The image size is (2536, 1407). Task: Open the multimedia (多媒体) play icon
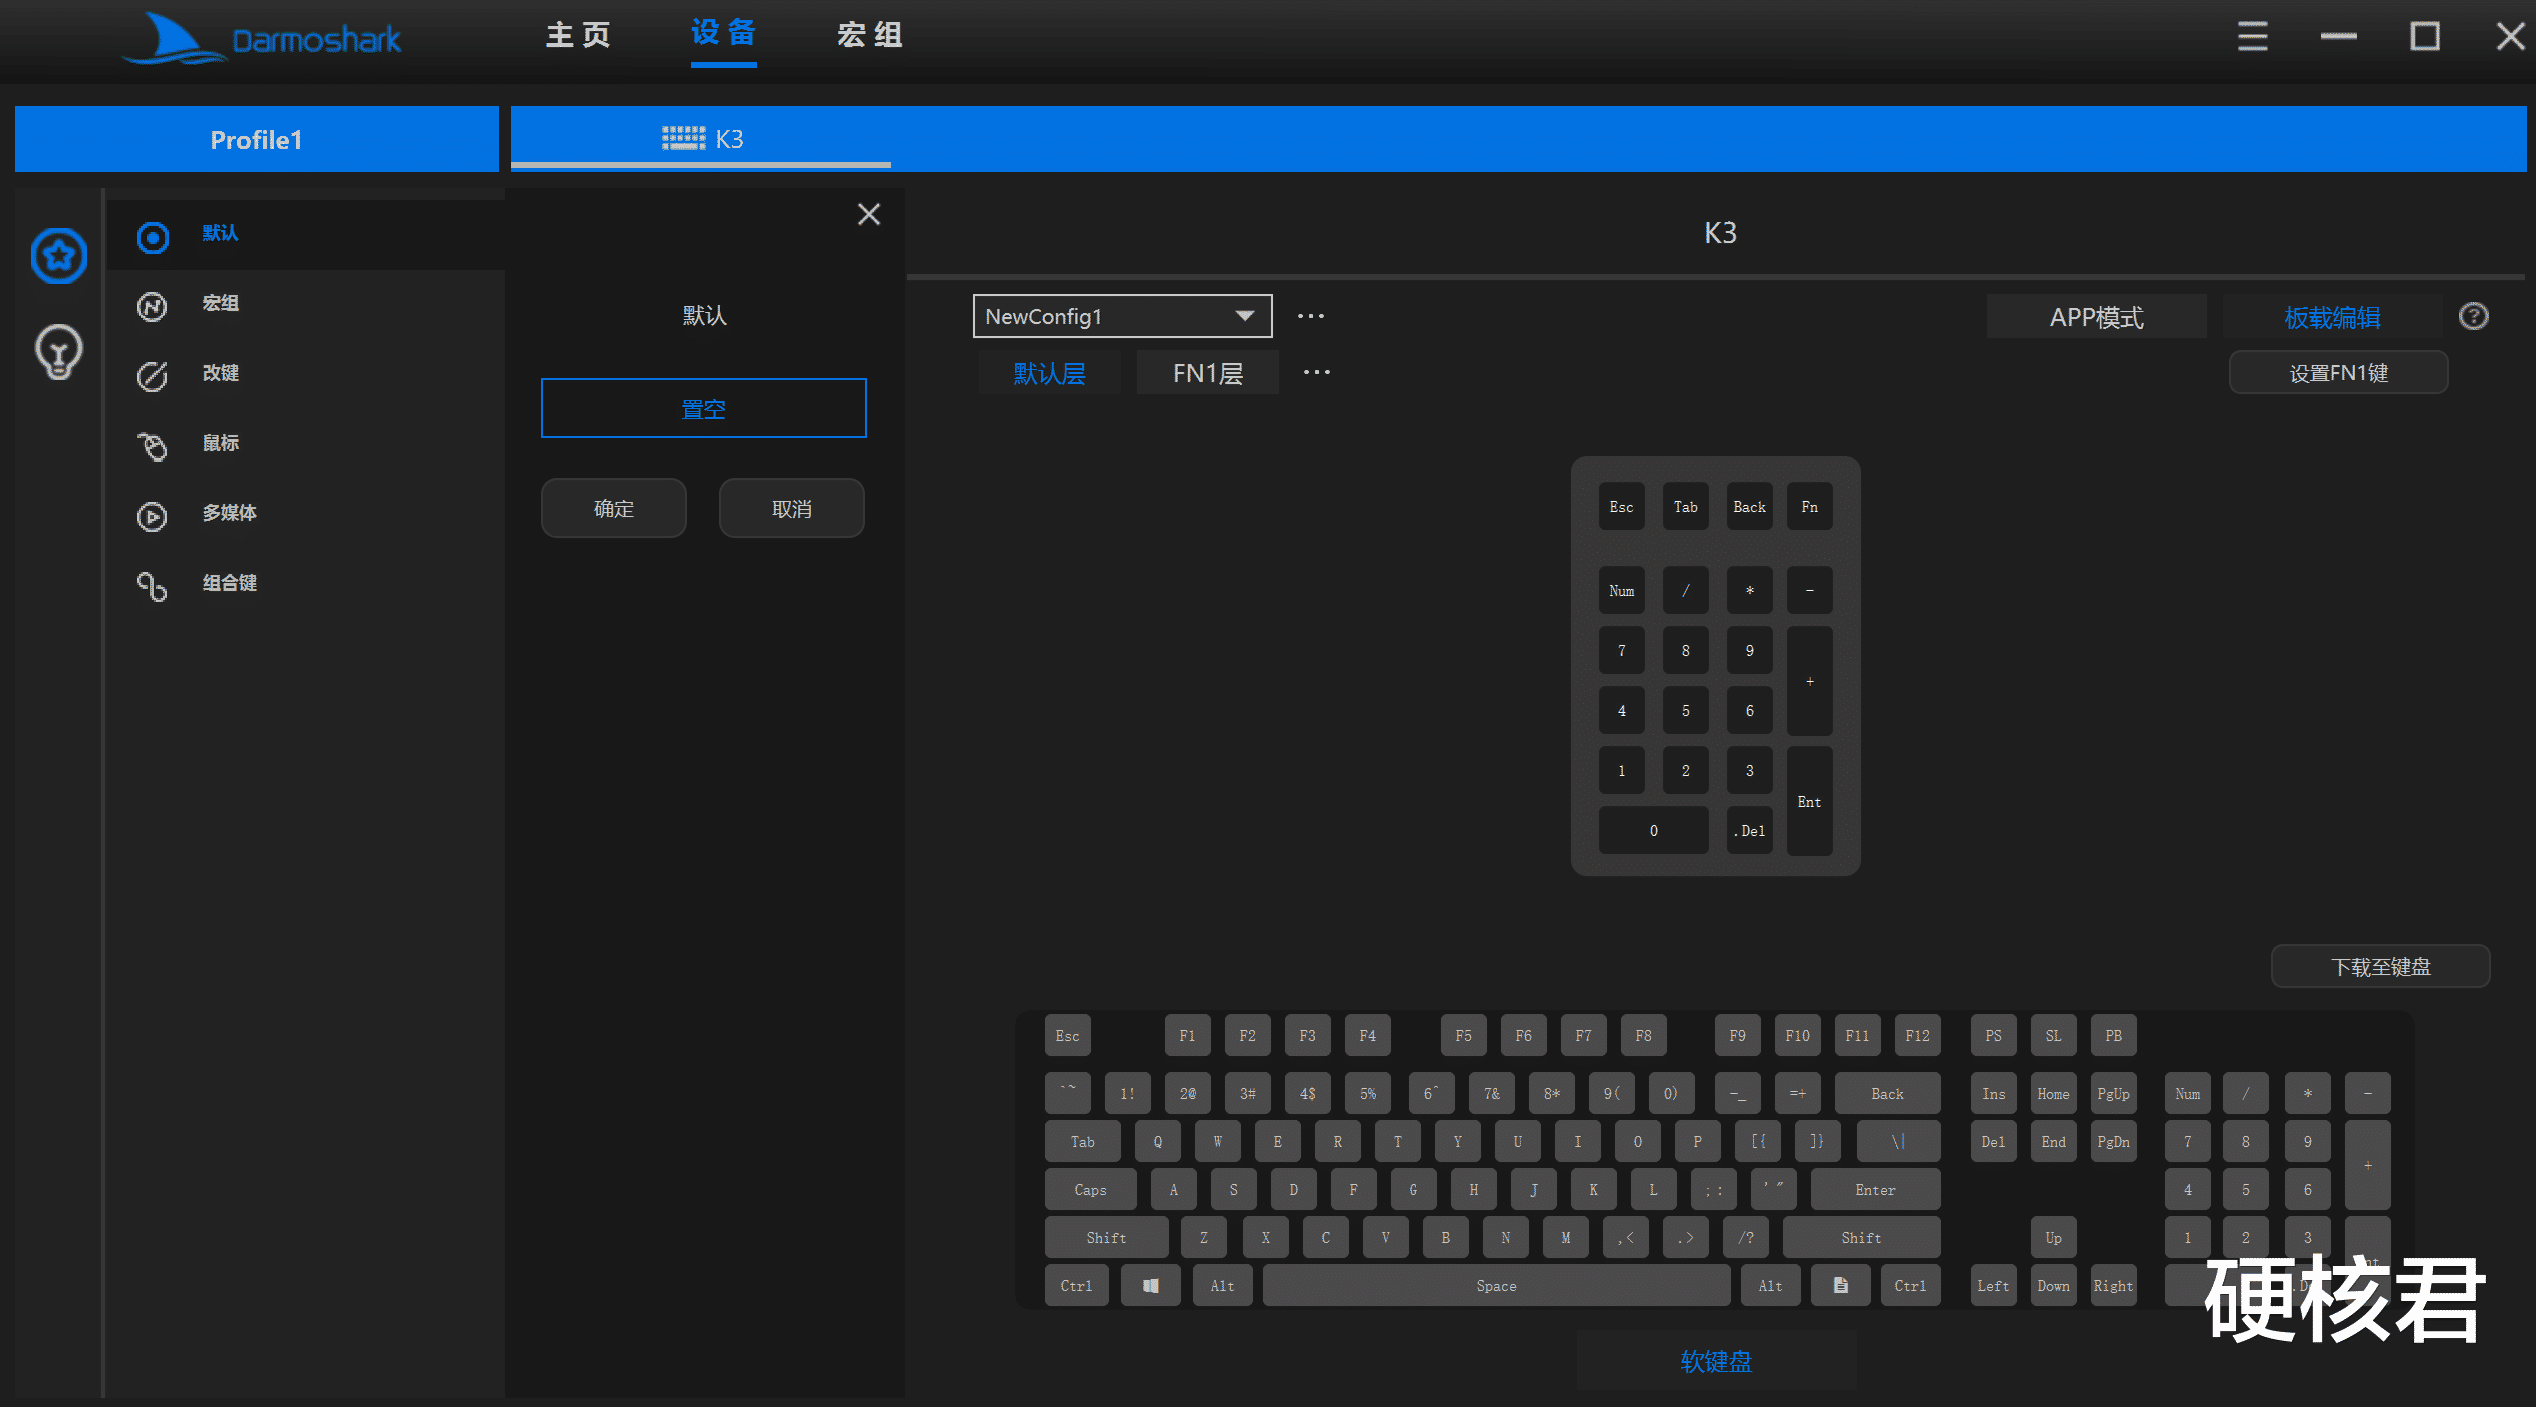152,515
